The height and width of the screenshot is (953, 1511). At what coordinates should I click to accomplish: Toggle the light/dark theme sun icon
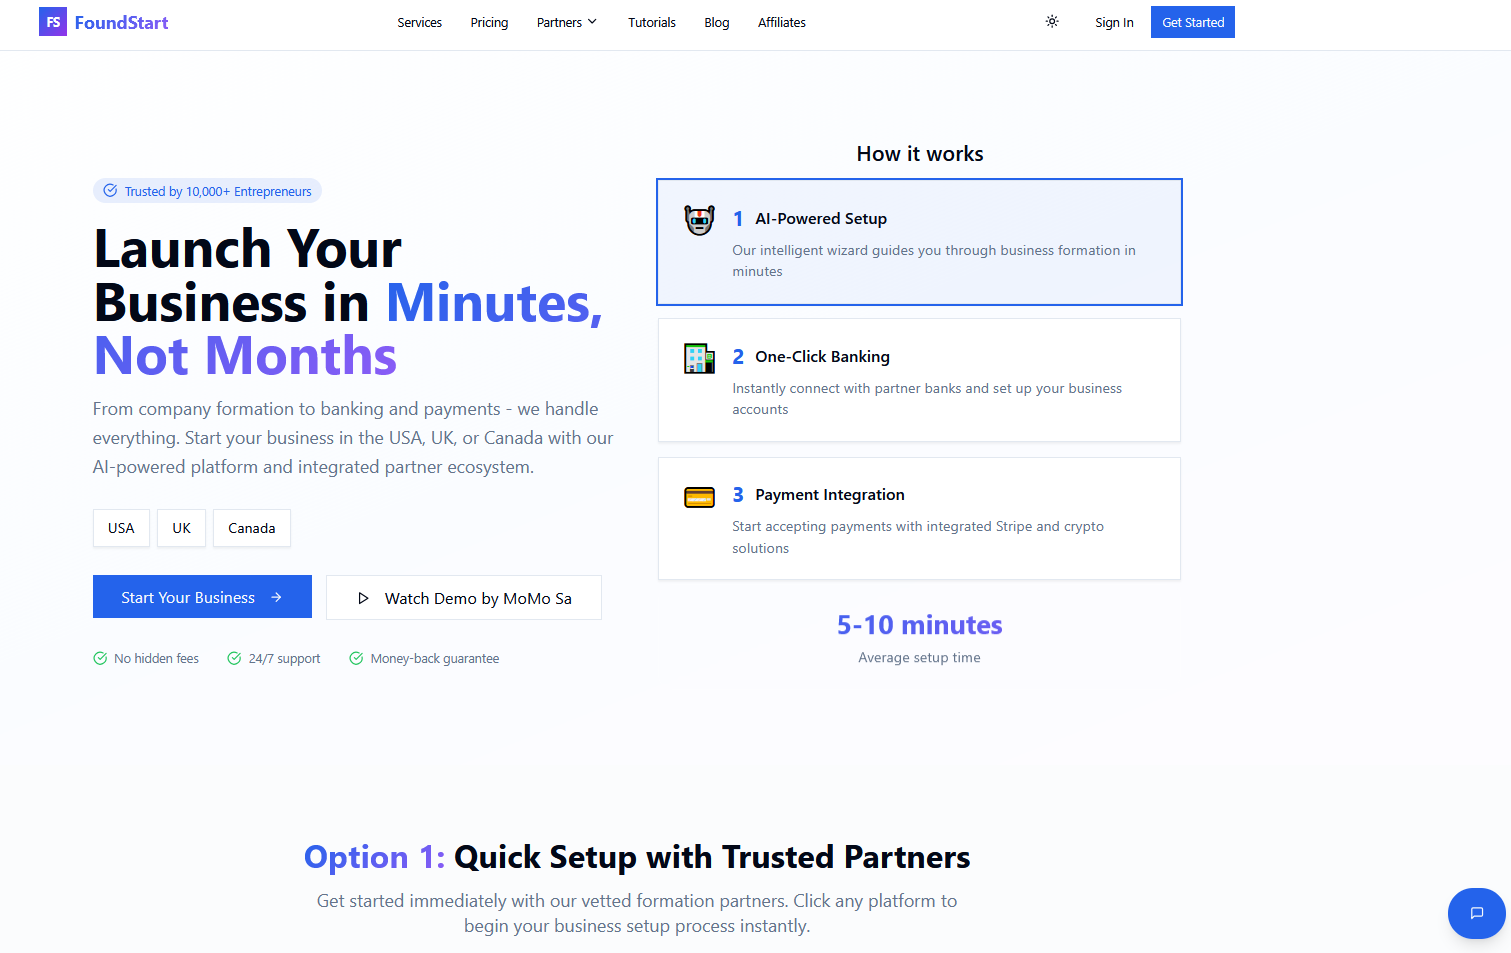[1052, 21]
